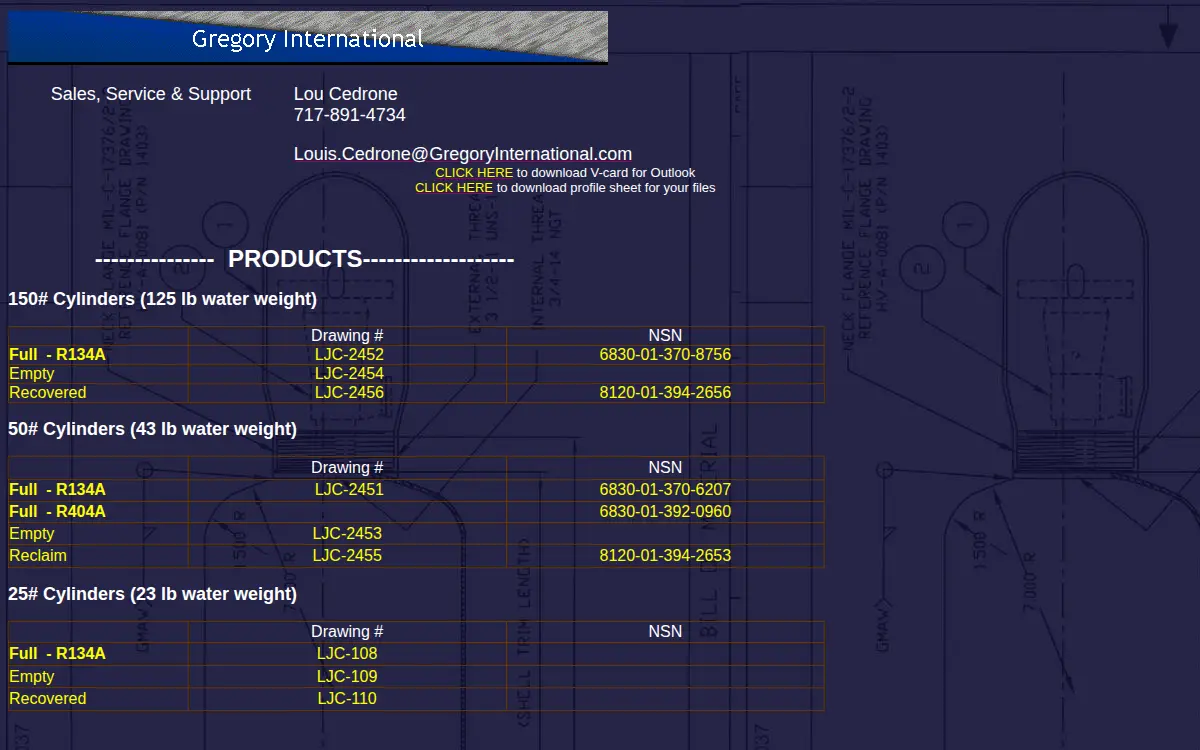The width and height of the screenshot is (1200, 750).
Task: Click the name Lou Cedrone
Action: click(346, 94)
